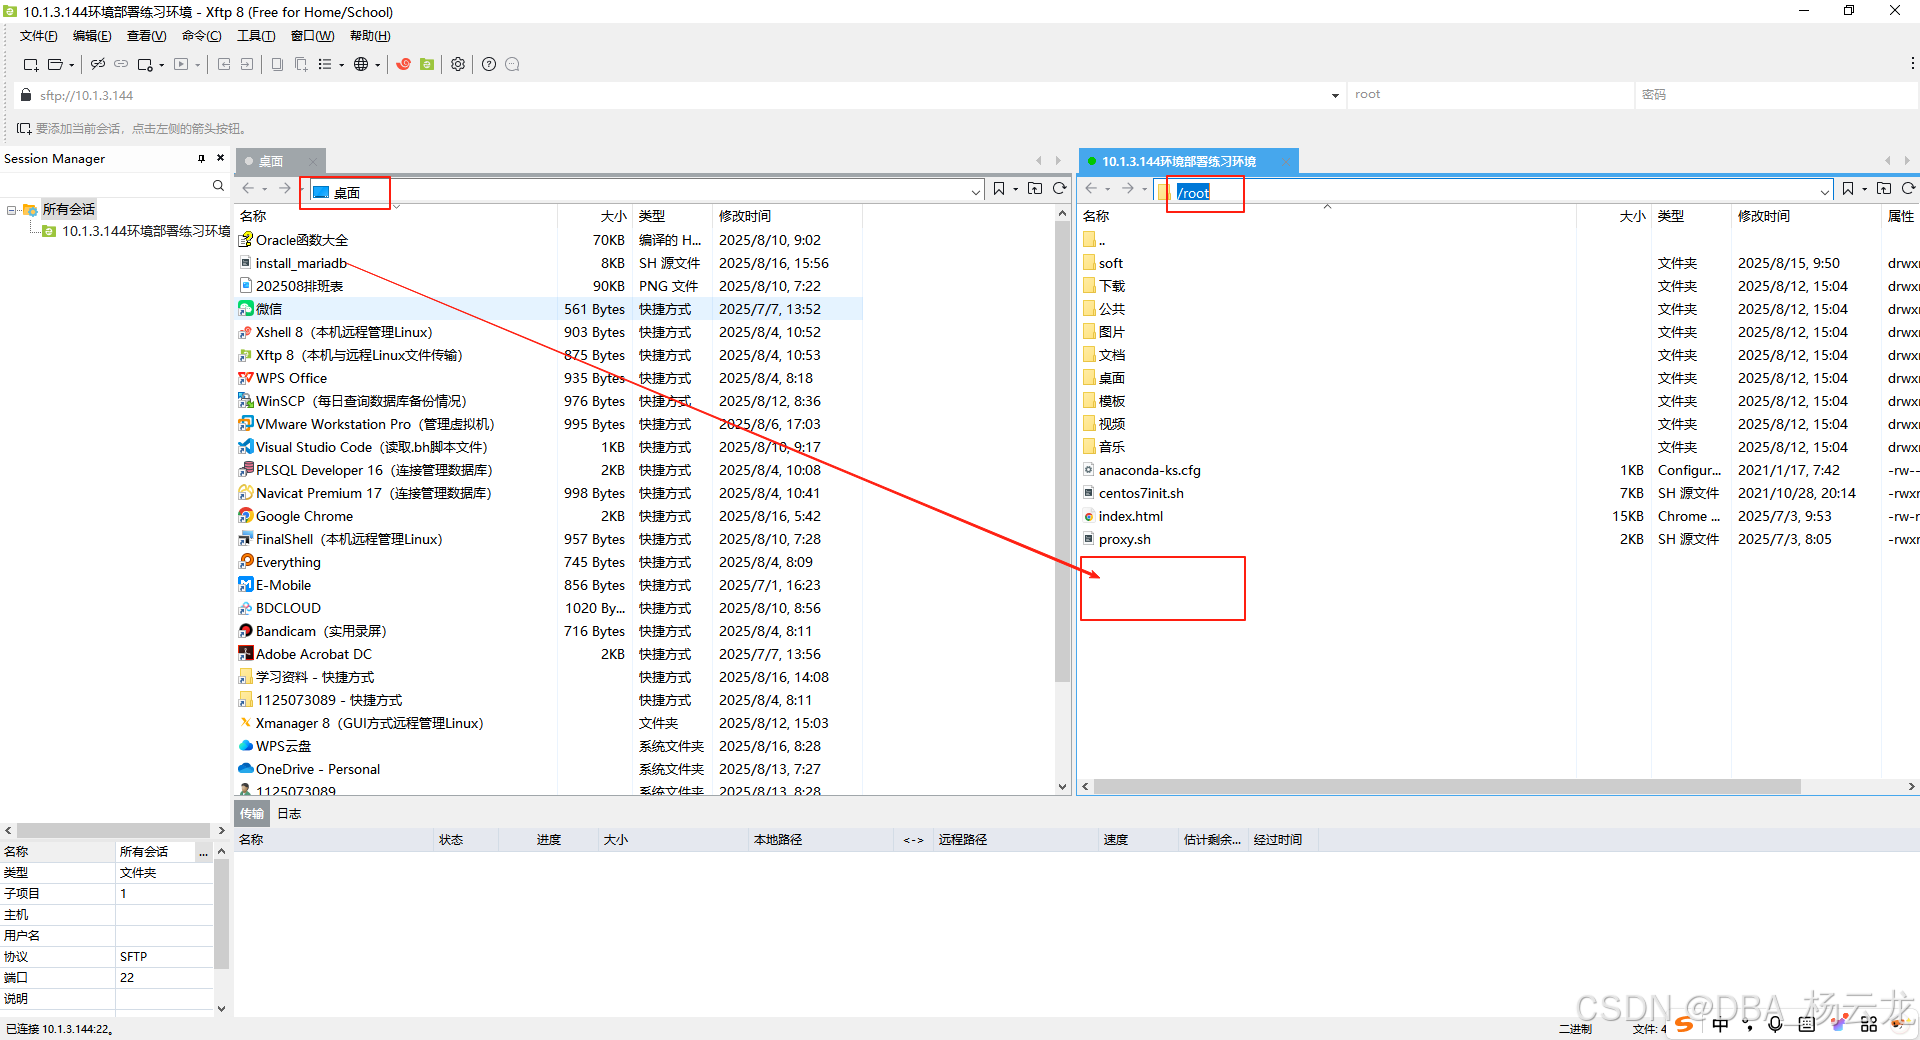Select centos7init.sh in remote pane
This screenshot has height=1040, width=1920.
(1141, 493)
